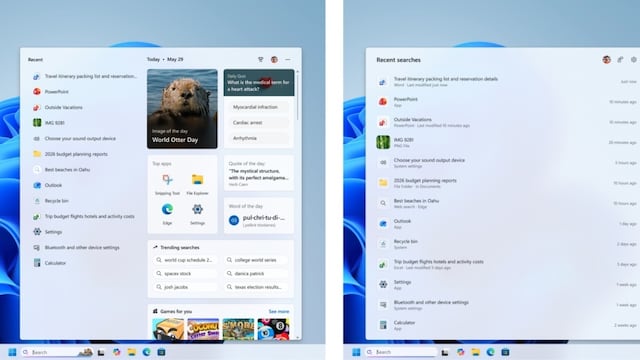Image resolution: width=640 pixels, height=360 pixels.
Task: Click the icon between avatar and gear in Recent searches header
Action: [620, 60]
